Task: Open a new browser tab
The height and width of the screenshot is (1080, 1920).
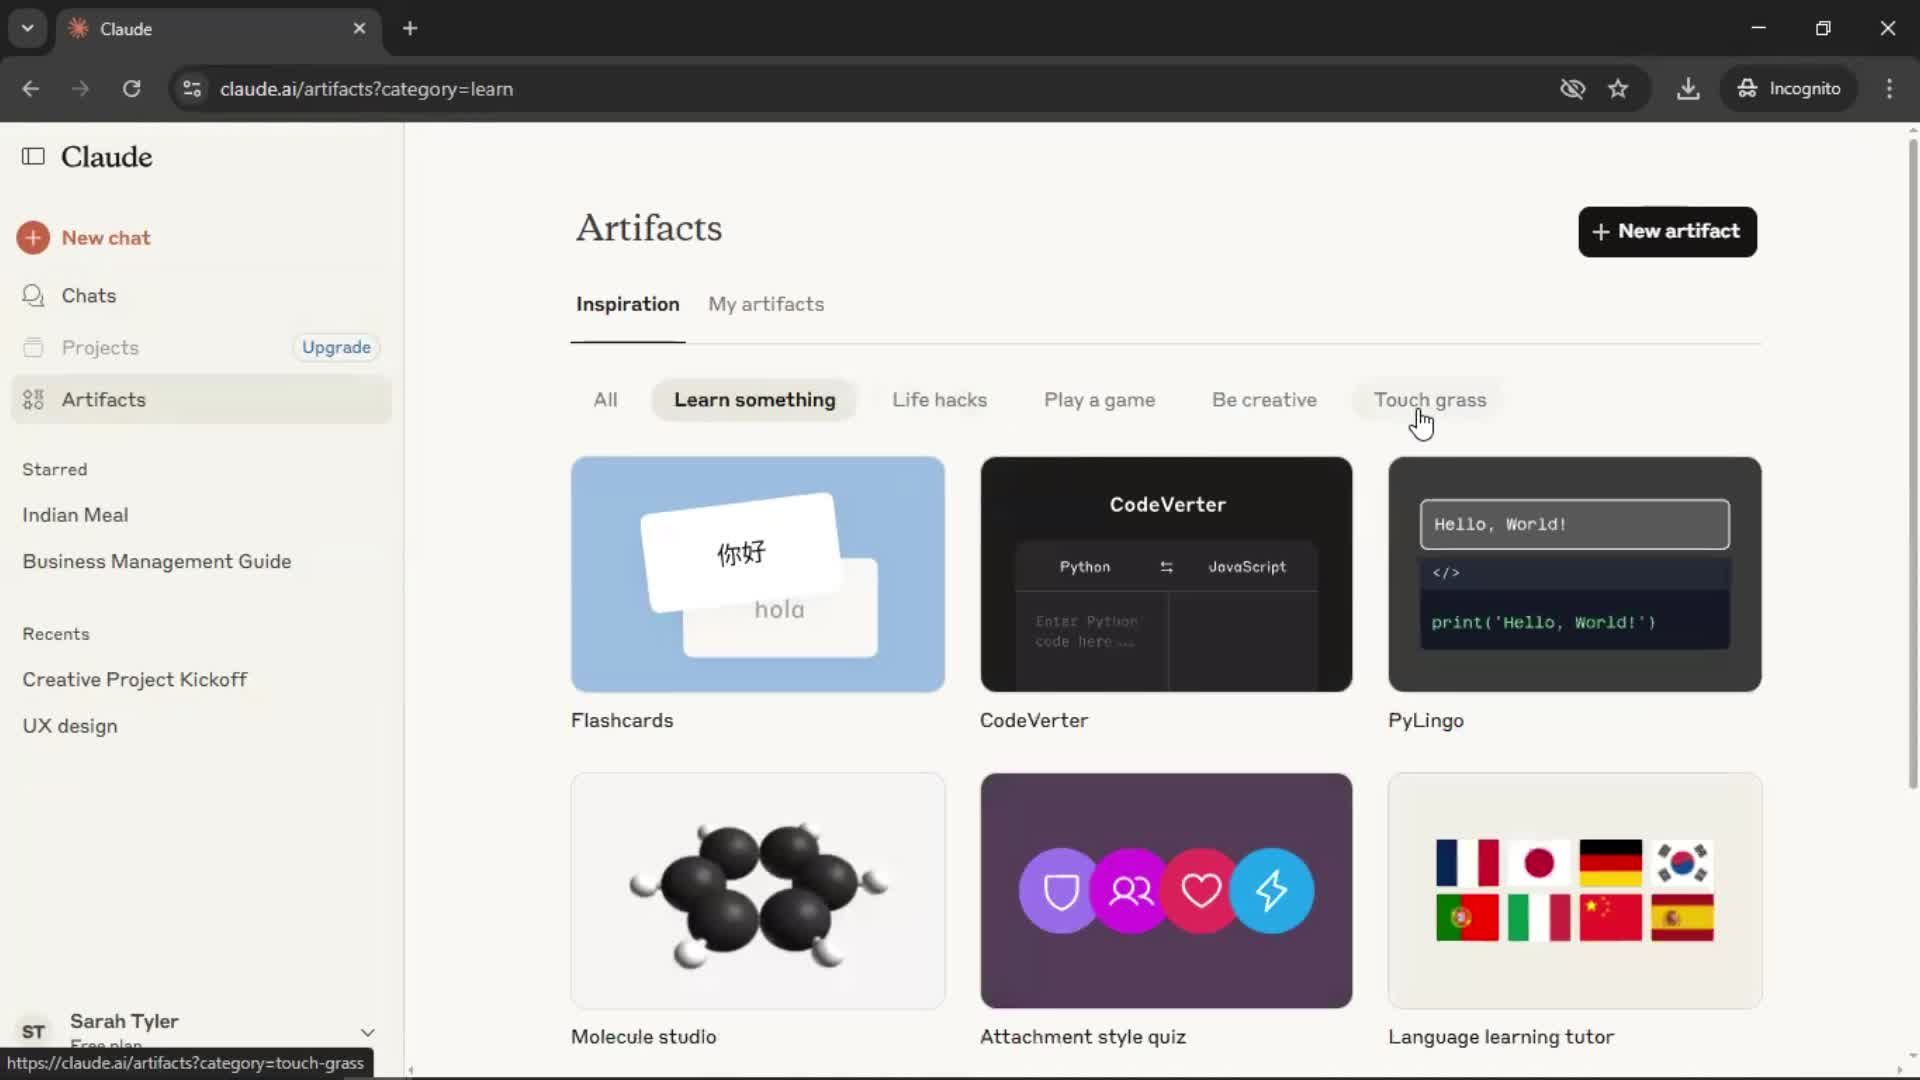Action: coord(410,29)
